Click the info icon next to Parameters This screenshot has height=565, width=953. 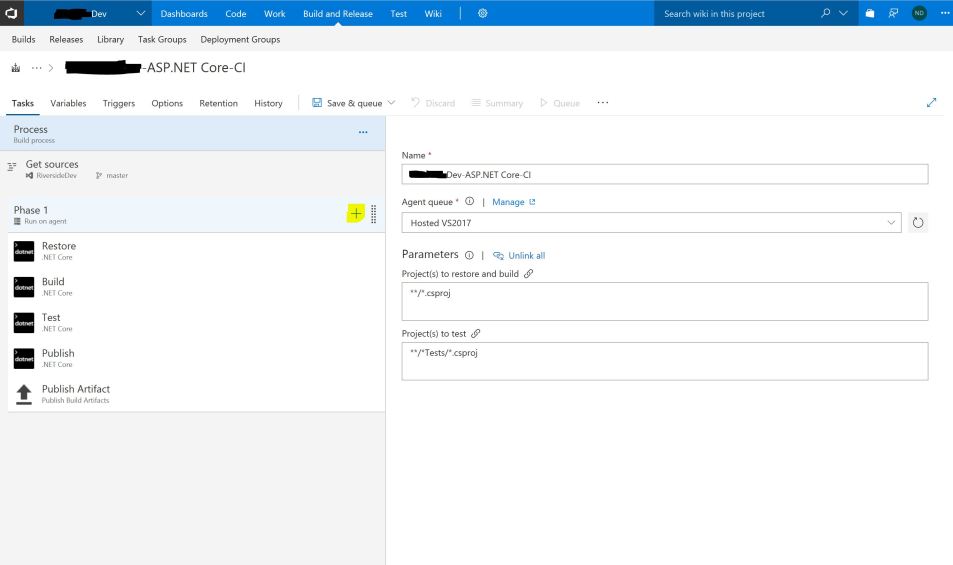(470, 255)
